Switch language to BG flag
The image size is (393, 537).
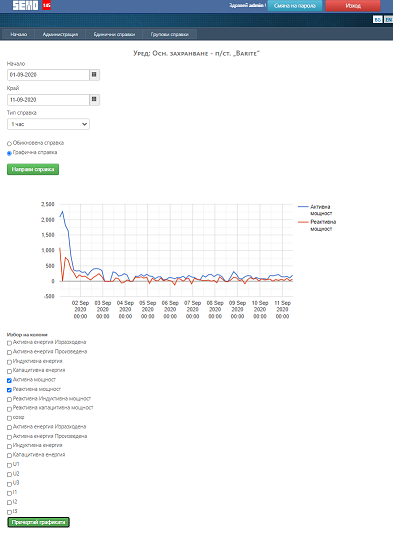pyautogui.click(x=378, y=20)
